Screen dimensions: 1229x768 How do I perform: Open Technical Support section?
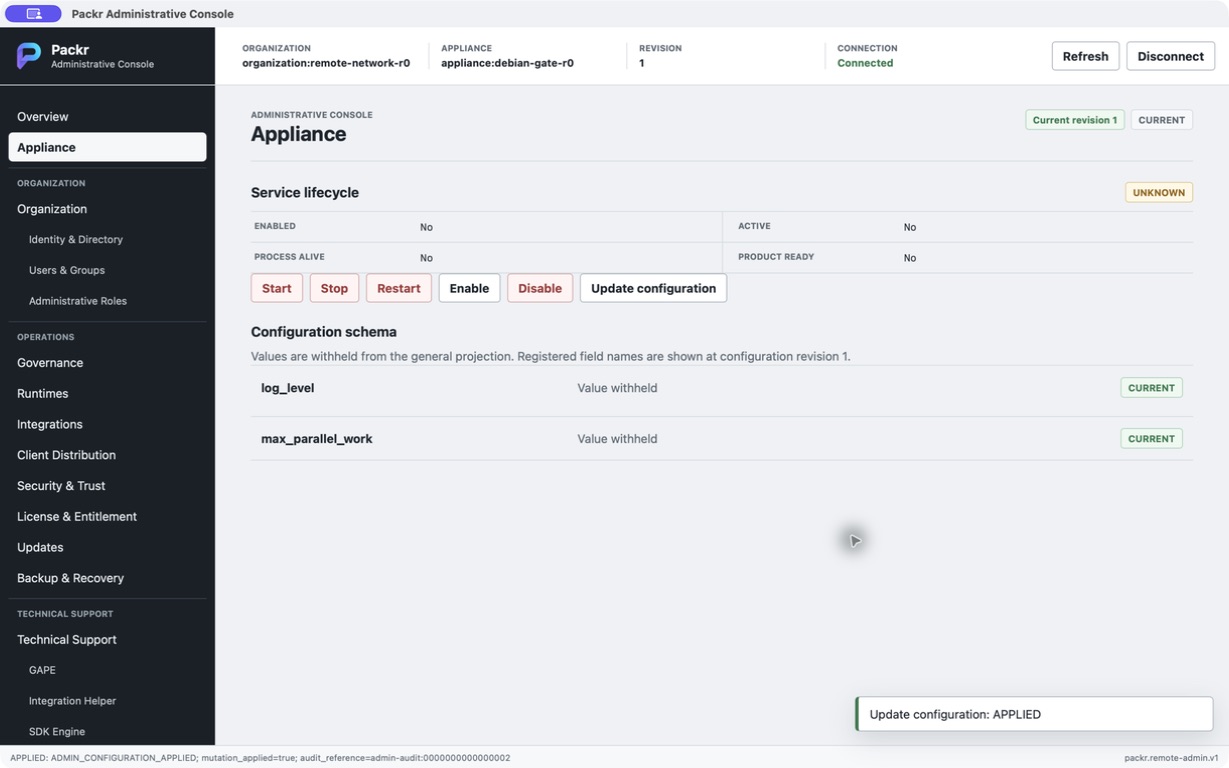pos(107,640)
